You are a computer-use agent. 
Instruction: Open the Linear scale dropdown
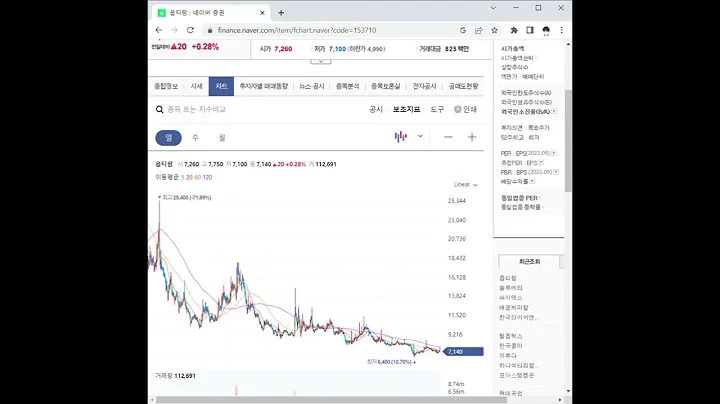[x=466, y=185]
